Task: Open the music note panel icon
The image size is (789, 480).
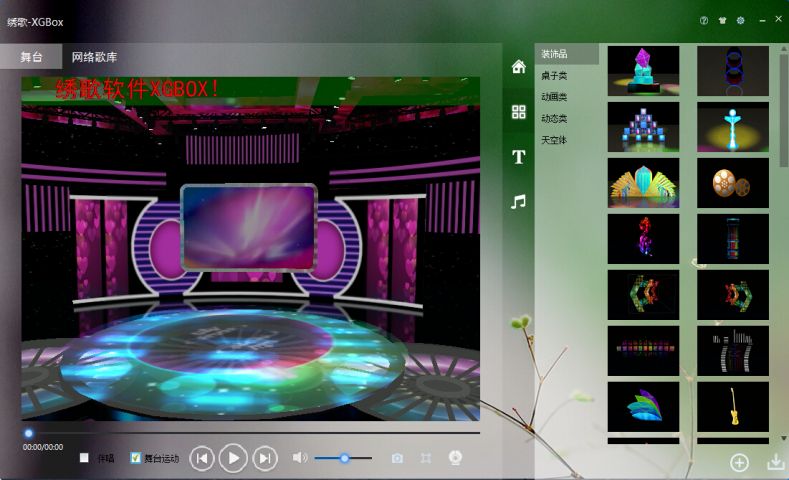Action: click(518, 201)
